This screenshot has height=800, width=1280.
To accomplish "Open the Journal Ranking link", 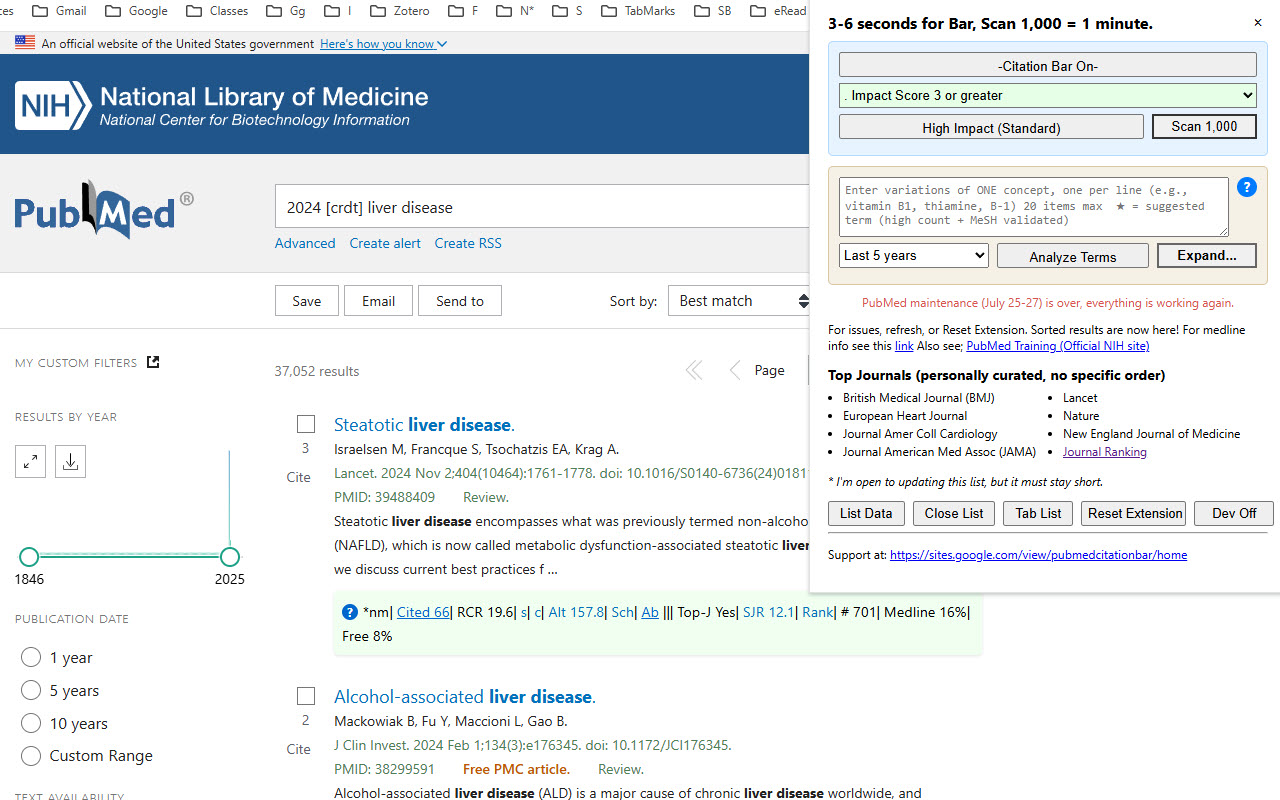I will (1105, 452).
